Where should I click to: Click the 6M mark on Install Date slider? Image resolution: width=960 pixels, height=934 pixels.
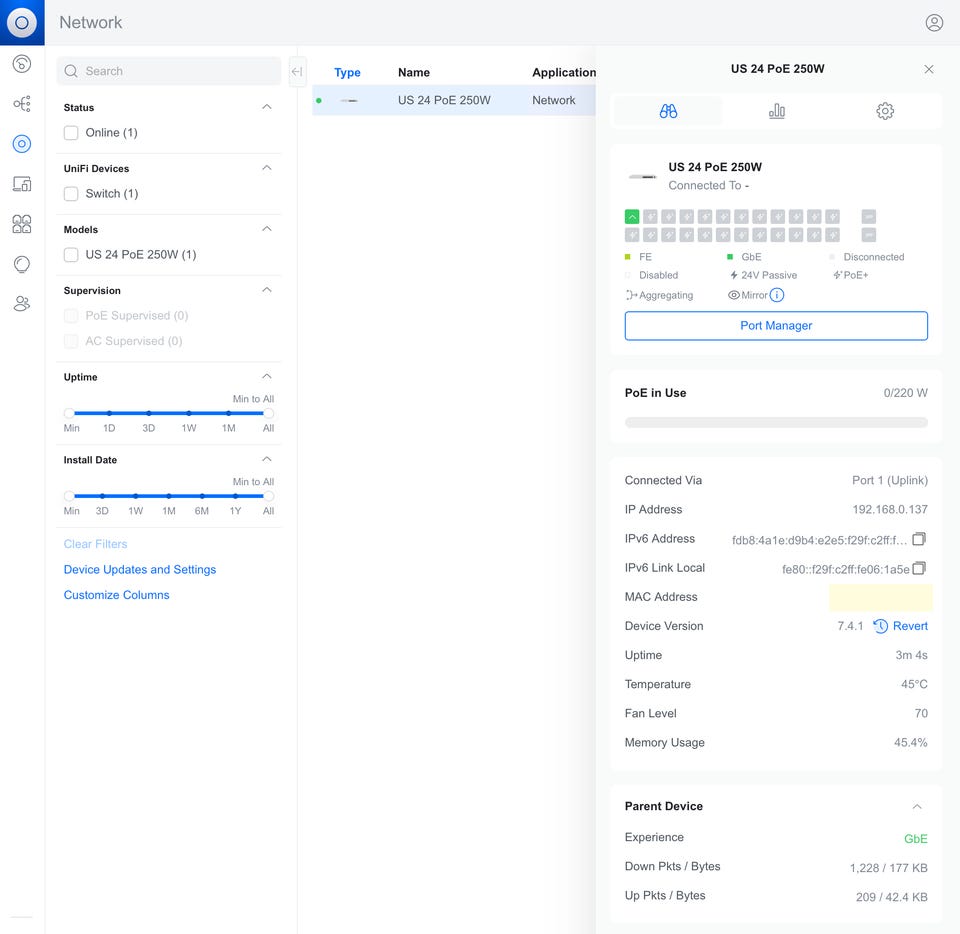[x=202, y=496]
